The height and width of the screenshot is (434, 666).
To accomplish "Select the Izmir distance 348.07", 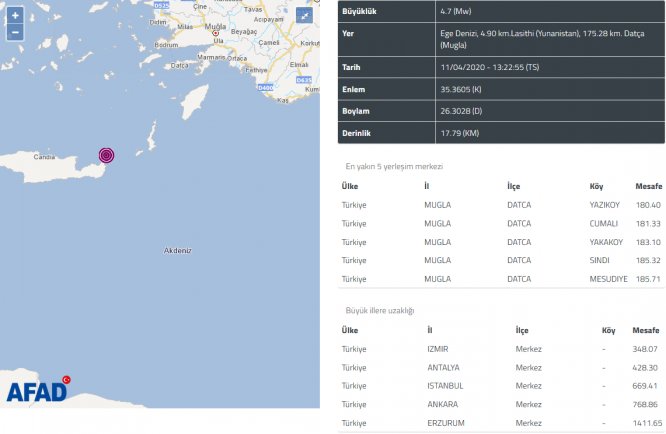I will [645, 349].
